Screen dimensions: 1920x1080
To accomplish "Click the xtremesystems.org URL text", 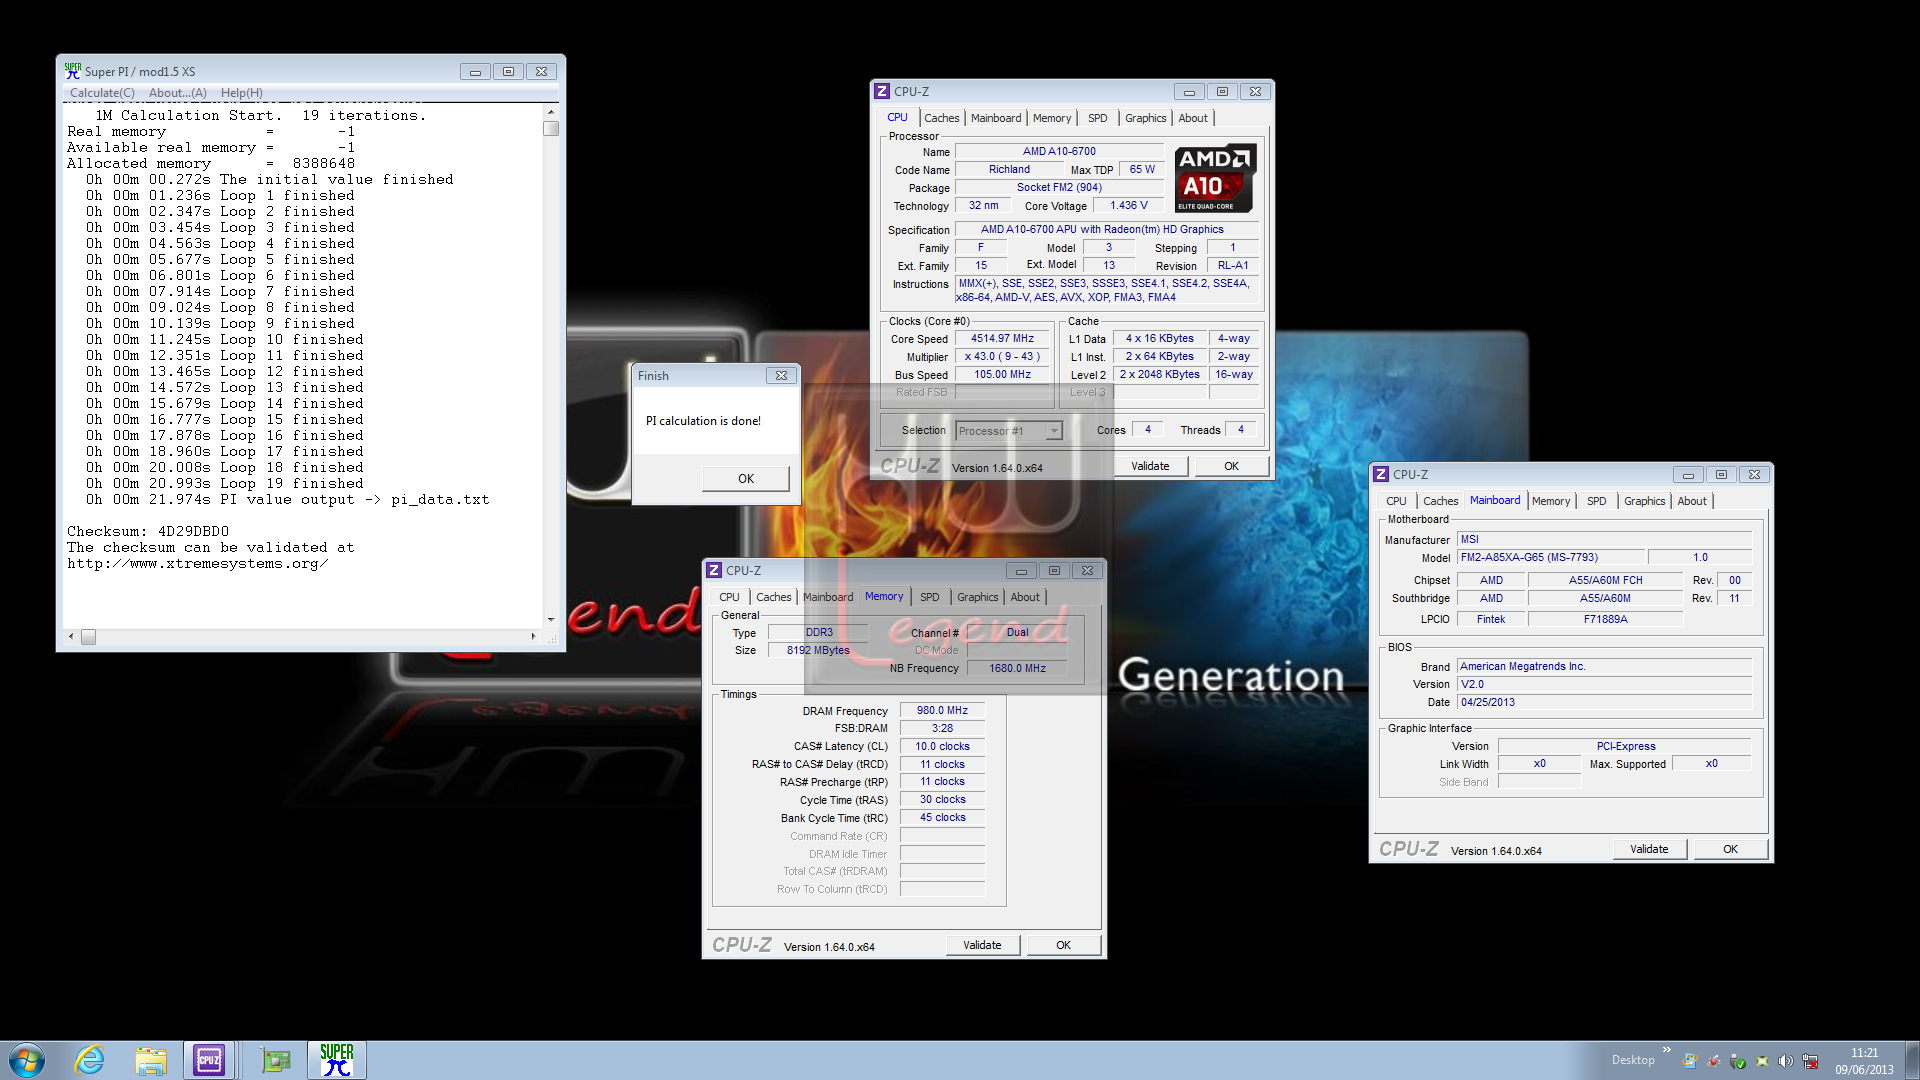I will point(198,563).
